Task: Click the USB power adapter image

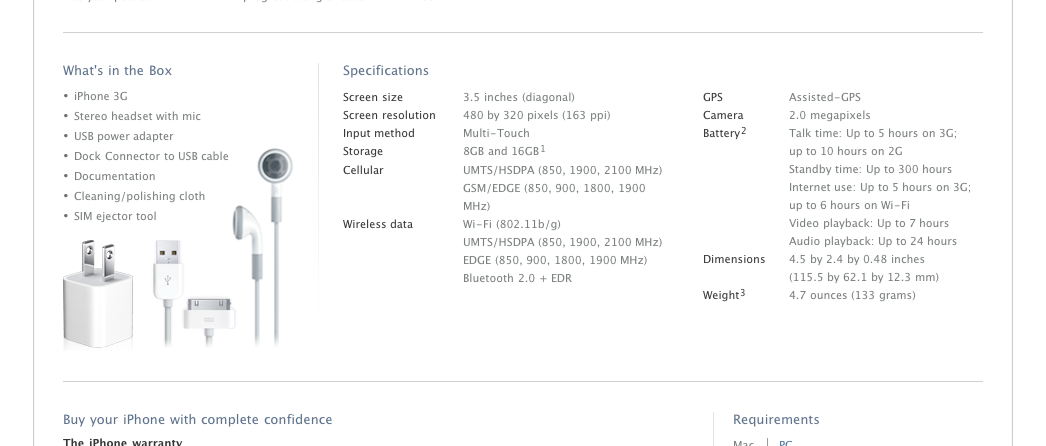Action: 97,294
